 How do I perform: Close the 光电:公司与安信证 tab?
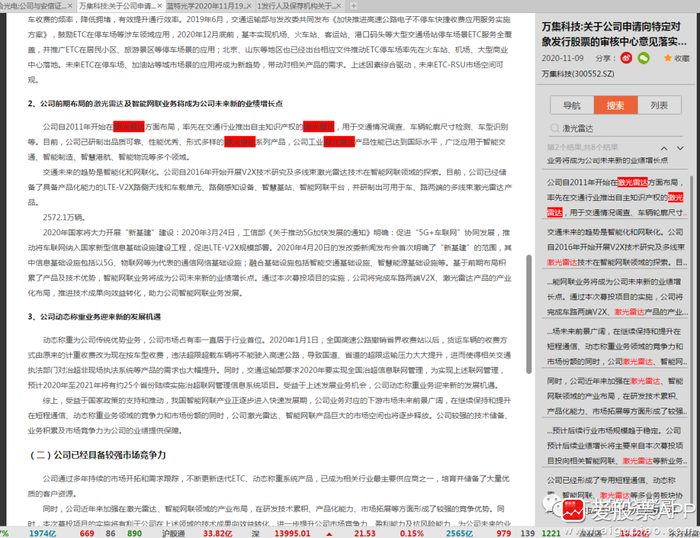click(70, 6)
